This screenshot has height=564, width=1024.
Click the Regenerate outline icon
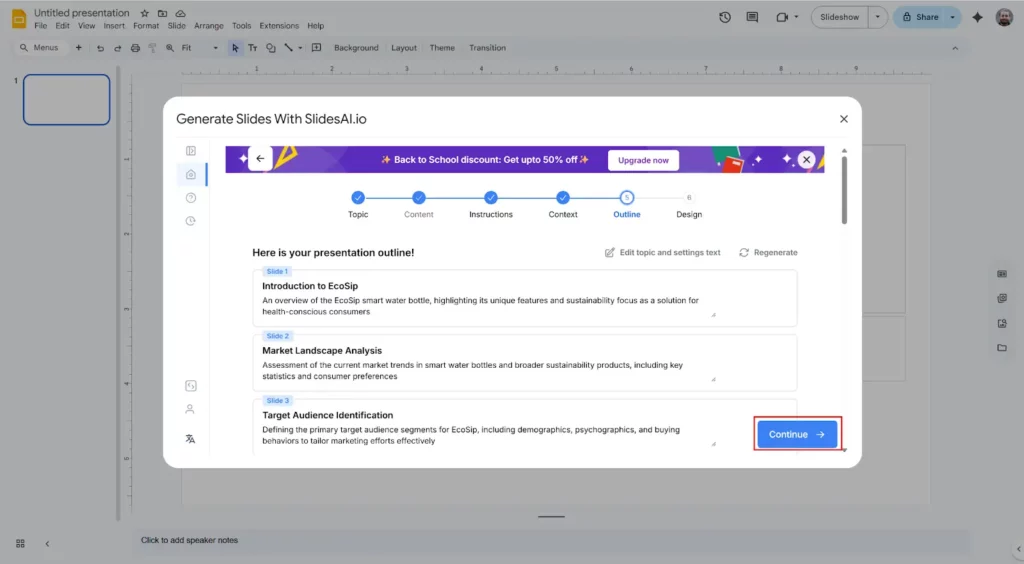coord(744,253)
